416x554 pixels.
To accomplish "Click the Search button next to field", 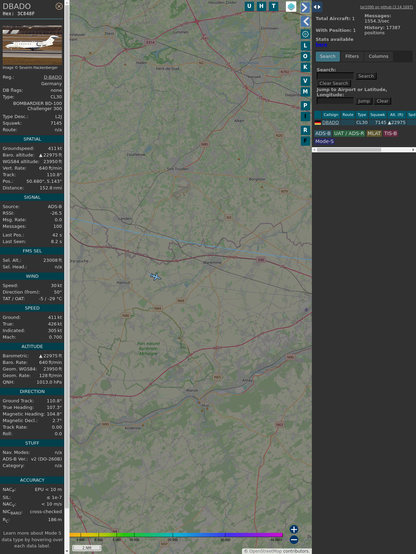I will click(366, 76).
